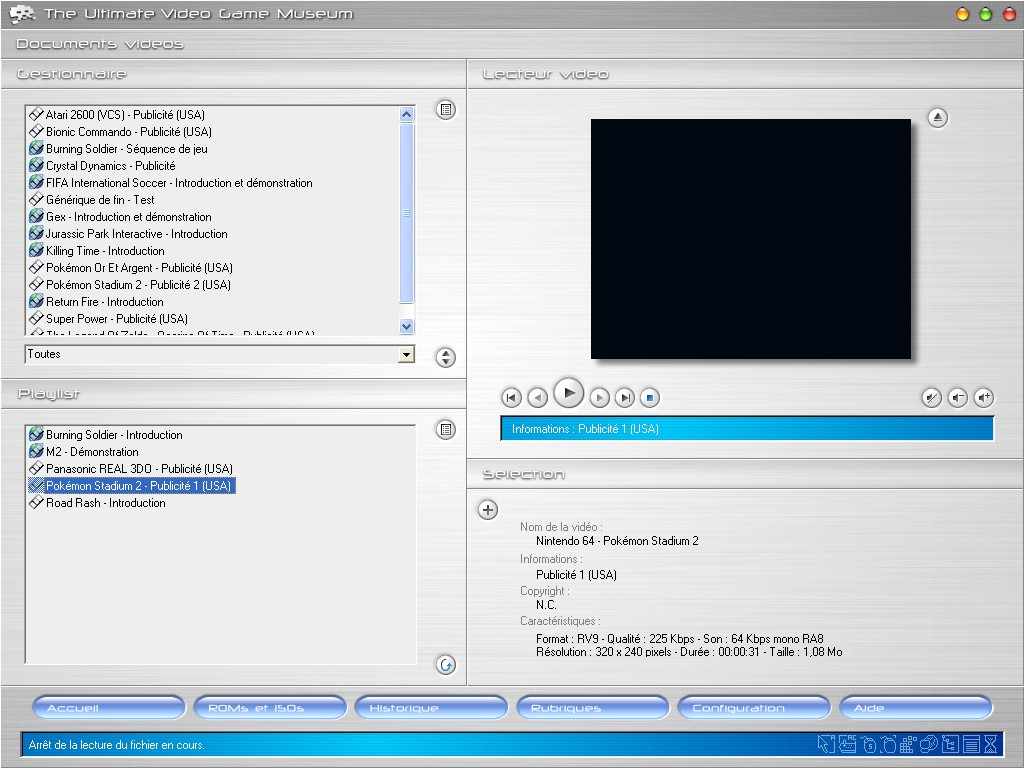Select Générique de fin - Test
This screenshot has width=1024, height=768.
pyautogui.click(x=91, y=199)
